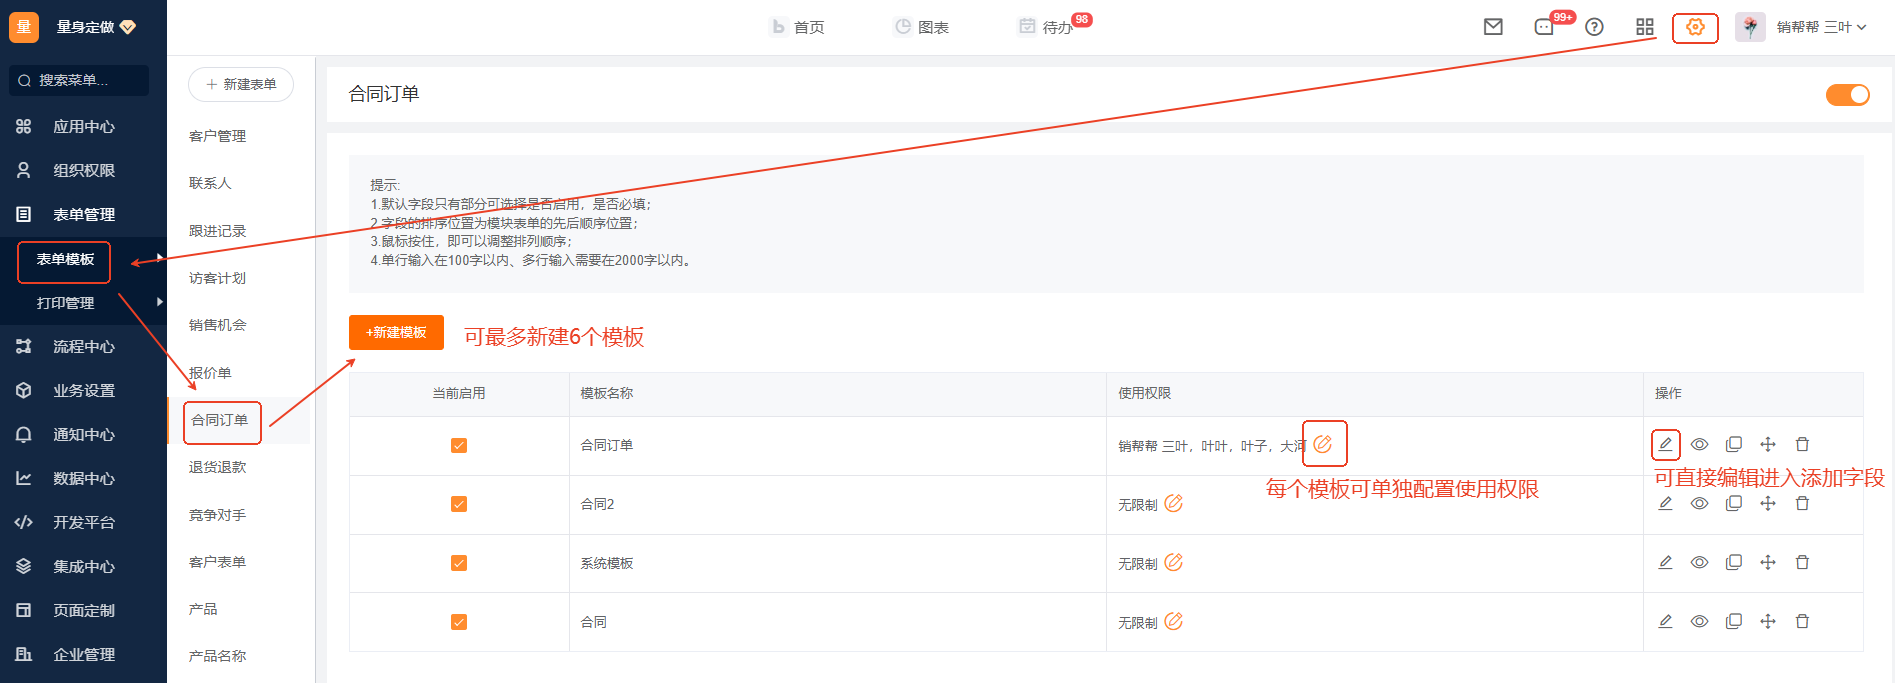Viewport: 1895px width, 683px height.
Task: Select 客户表单 in the form list
Action: point(217,562)
